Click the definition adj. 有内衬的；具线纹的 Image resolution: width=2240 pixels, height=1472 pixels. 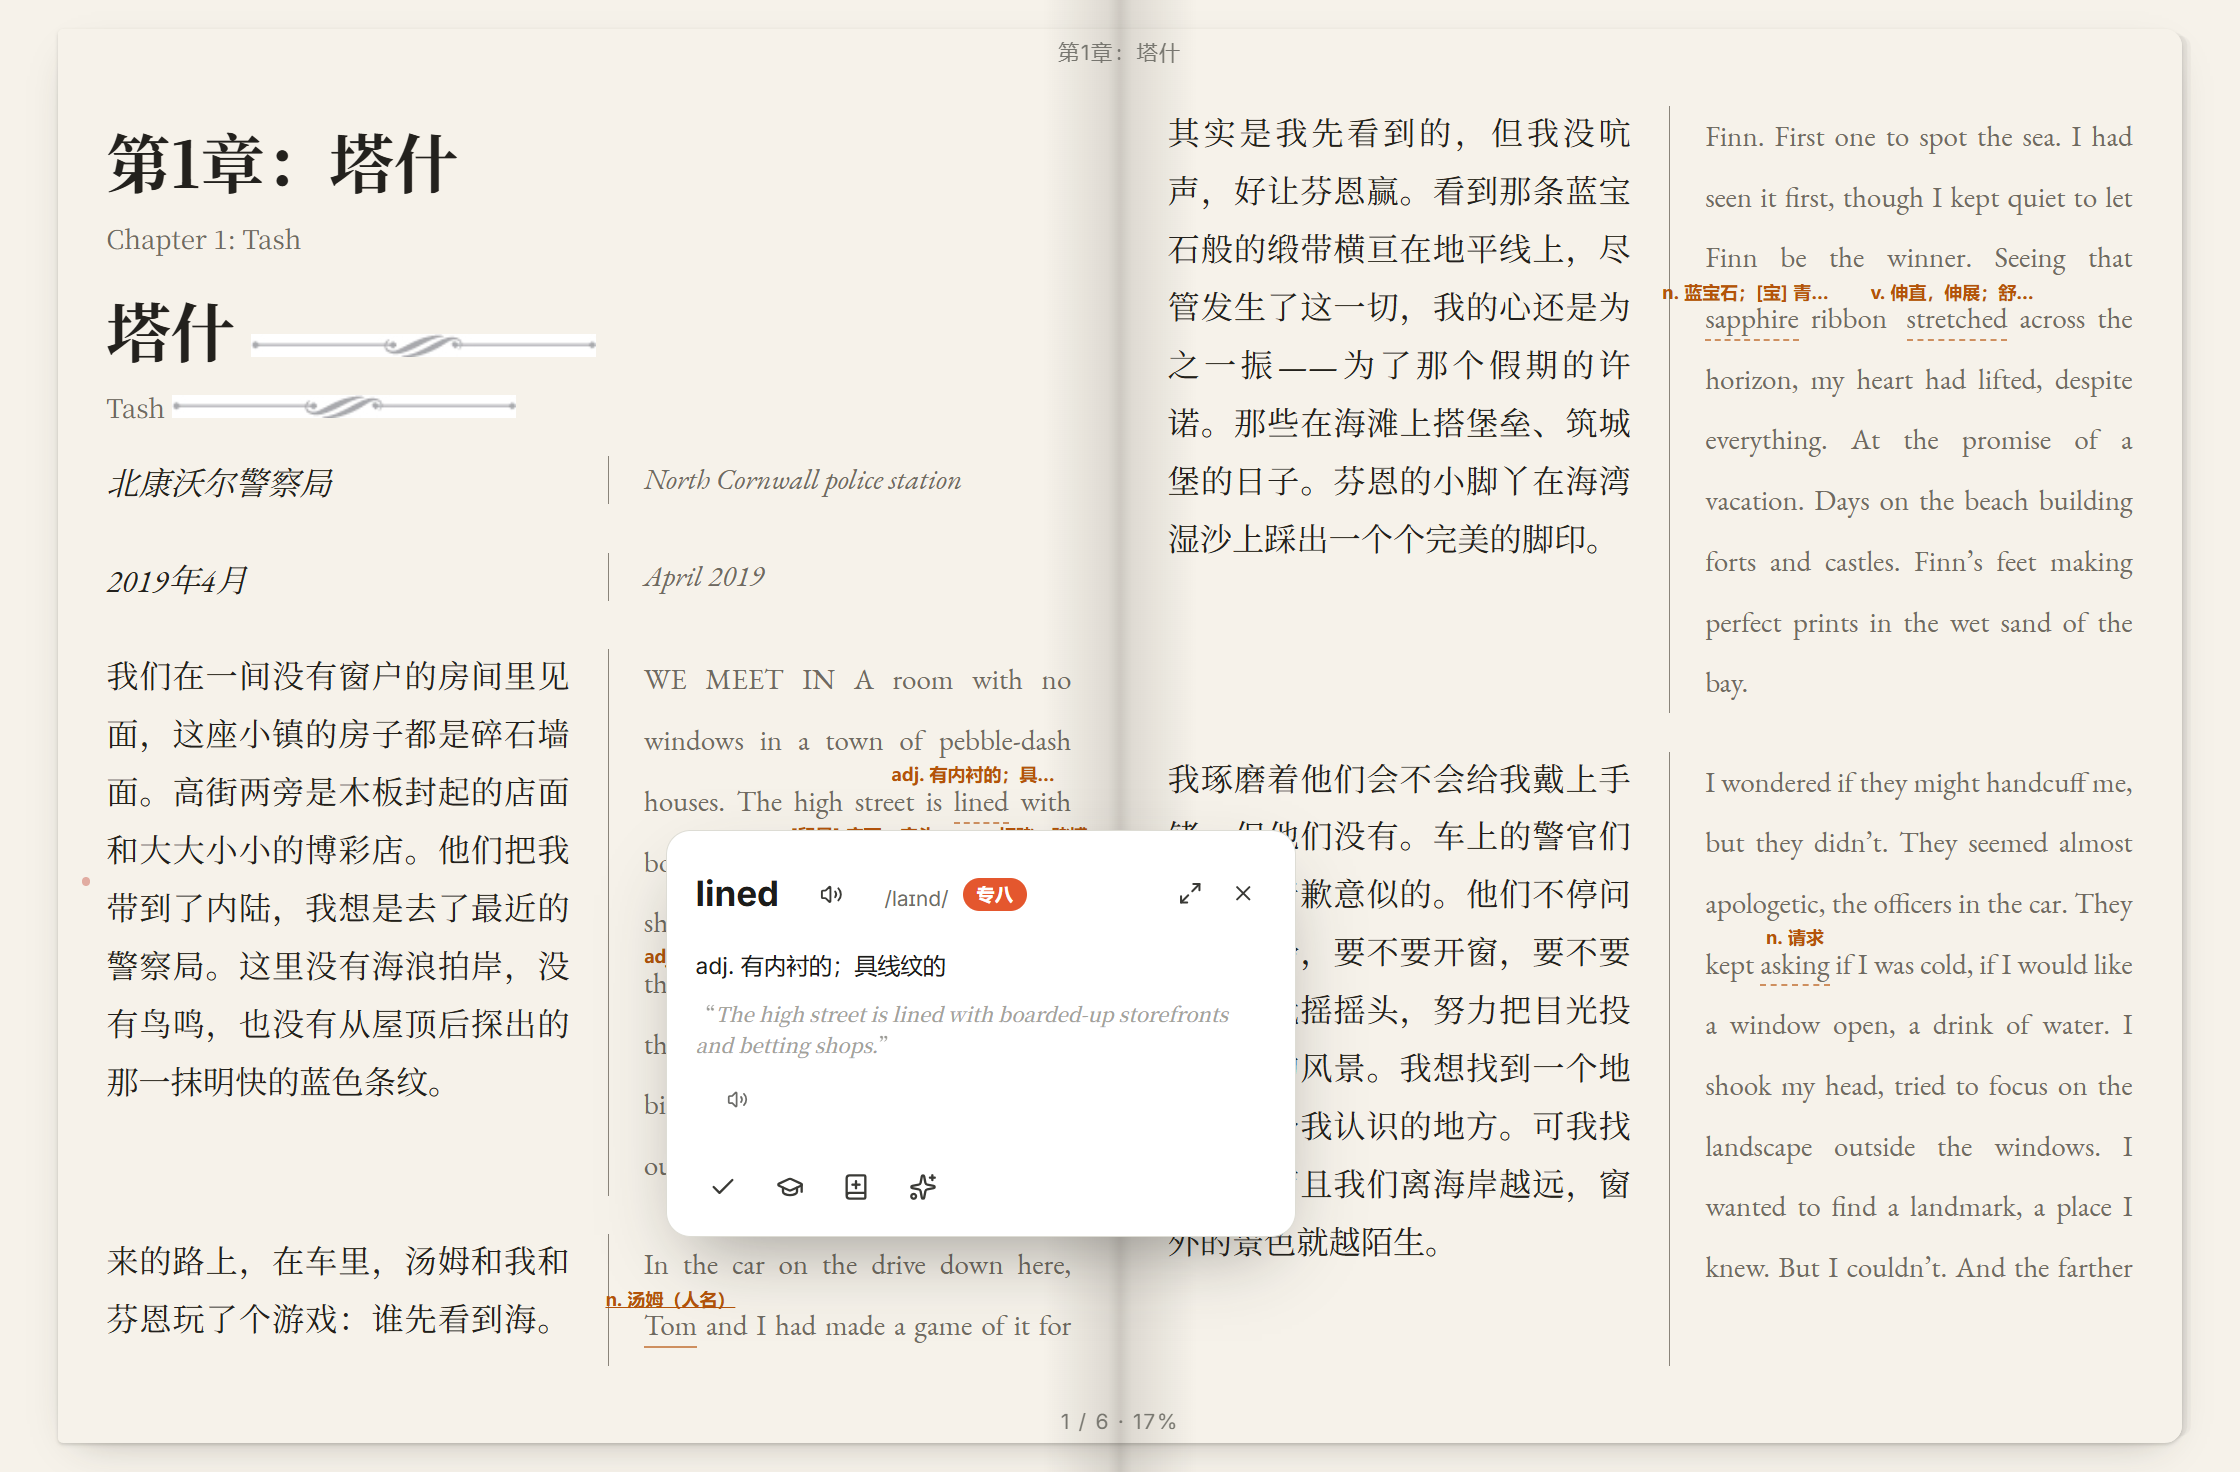821,966
